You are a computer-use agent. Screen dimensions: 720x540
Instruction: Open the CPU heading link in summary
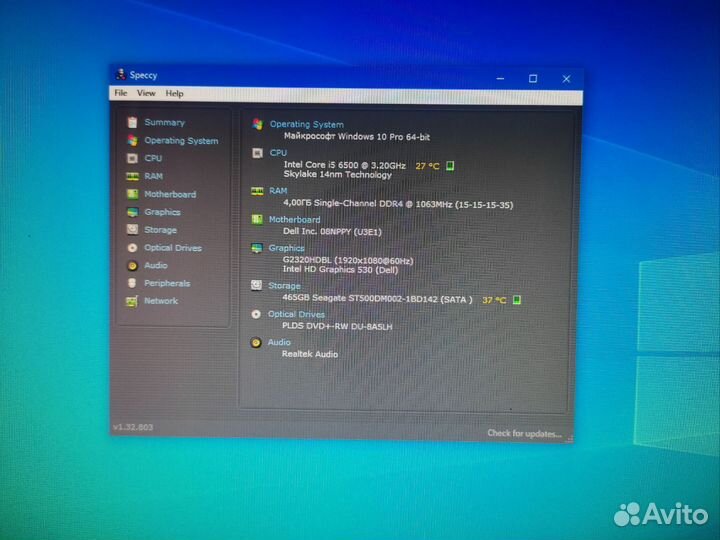(278, 153)
